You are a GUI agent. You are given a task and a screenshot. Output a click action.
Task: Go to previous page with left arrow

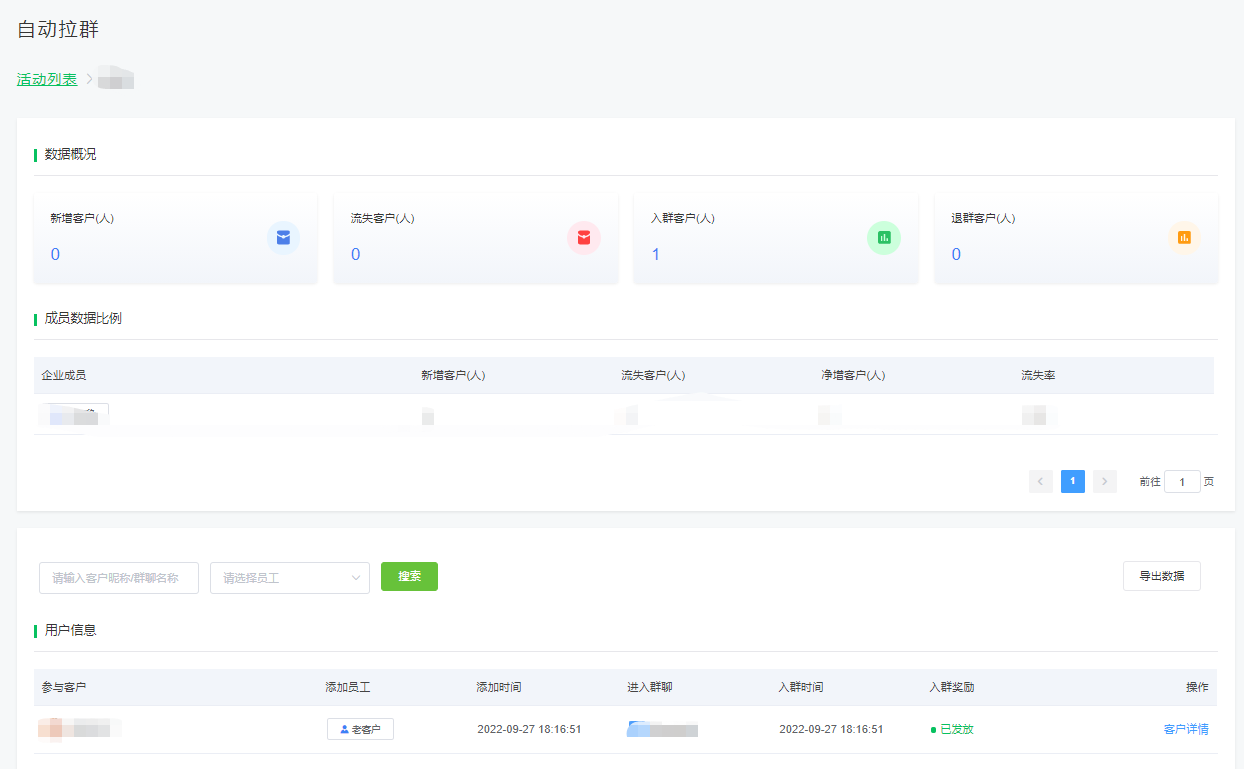coord(1041,481)
